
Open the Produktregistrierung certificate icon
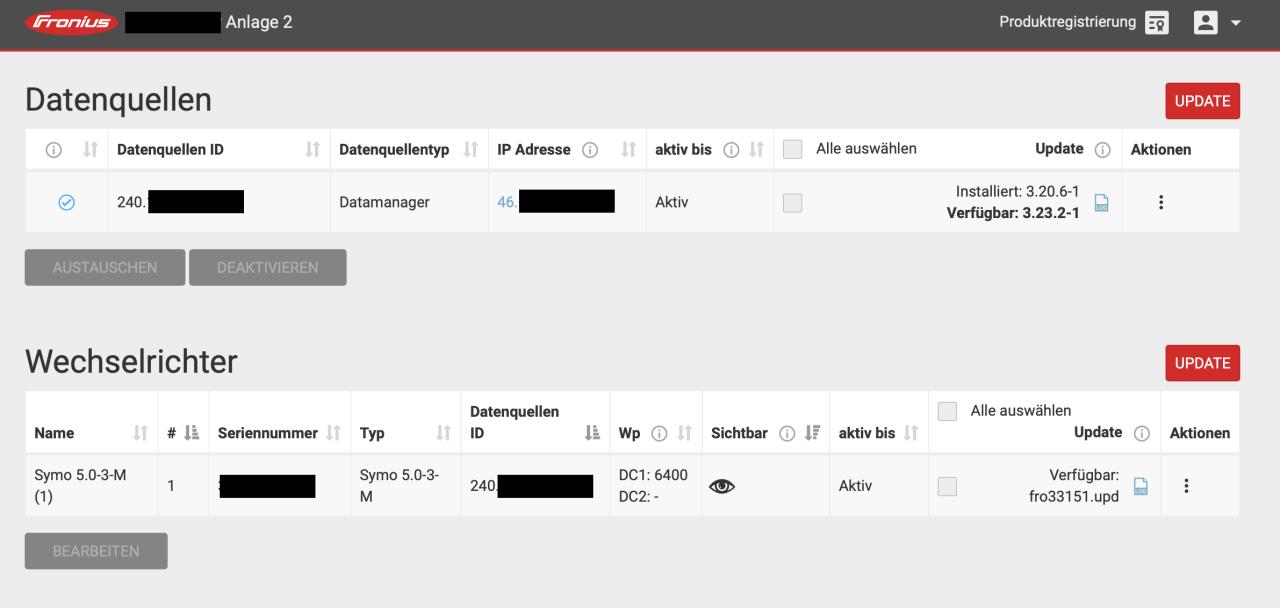(1157, 23)
